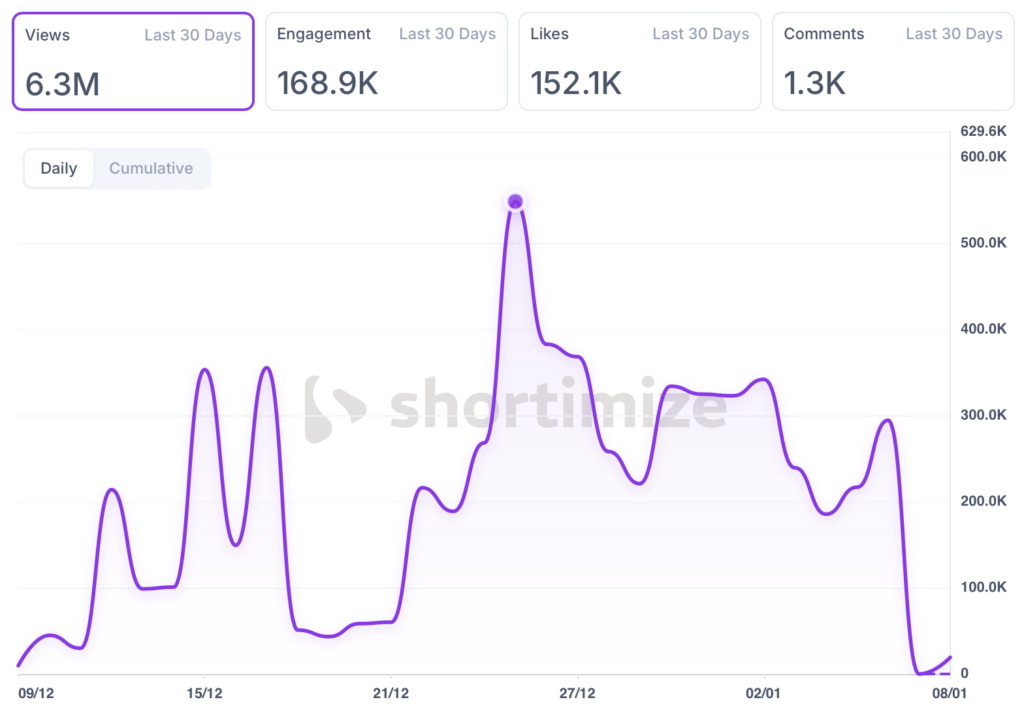Click the 6.3M views total value
The height and width of the screenshot is (704, 1024).
click(62, 84)
